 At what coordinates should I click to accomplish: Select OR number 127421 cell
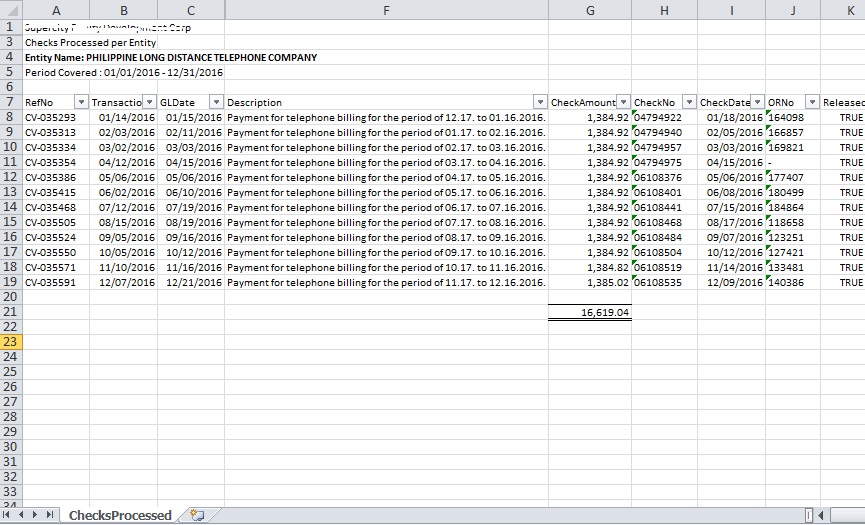point(793,252)
